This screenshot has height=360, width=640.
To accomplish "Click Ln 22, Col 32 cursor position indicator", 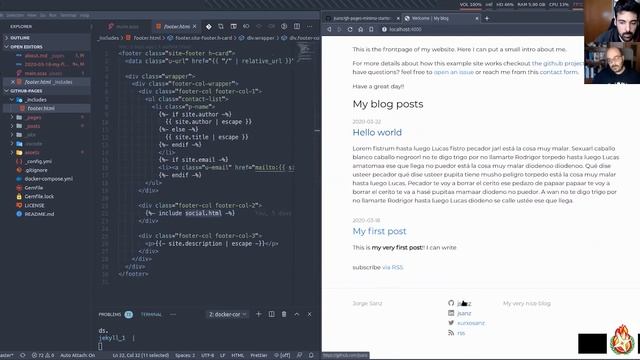I will pos(140,356).
